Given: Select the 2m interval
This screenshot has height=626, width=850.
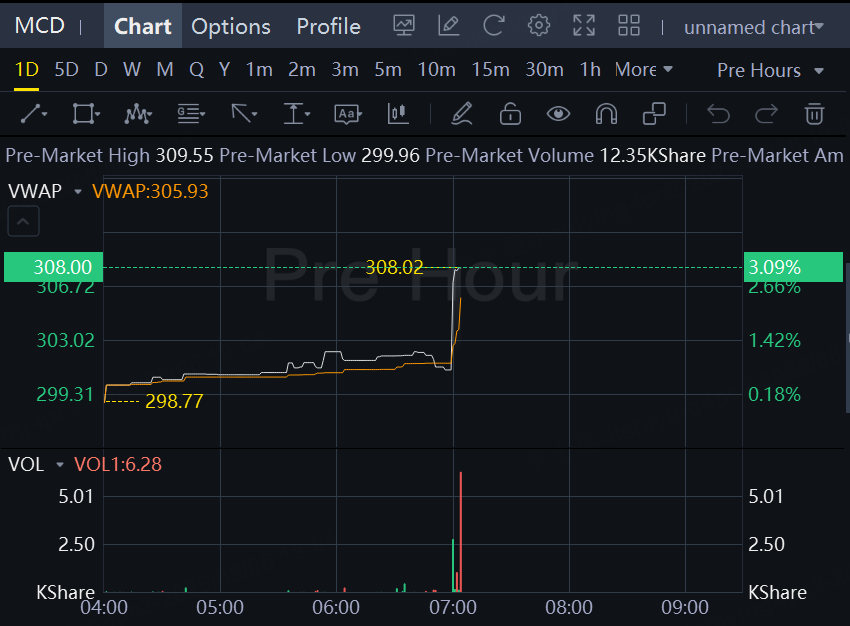Looking at the screenshot, I should tap(302, 69).
